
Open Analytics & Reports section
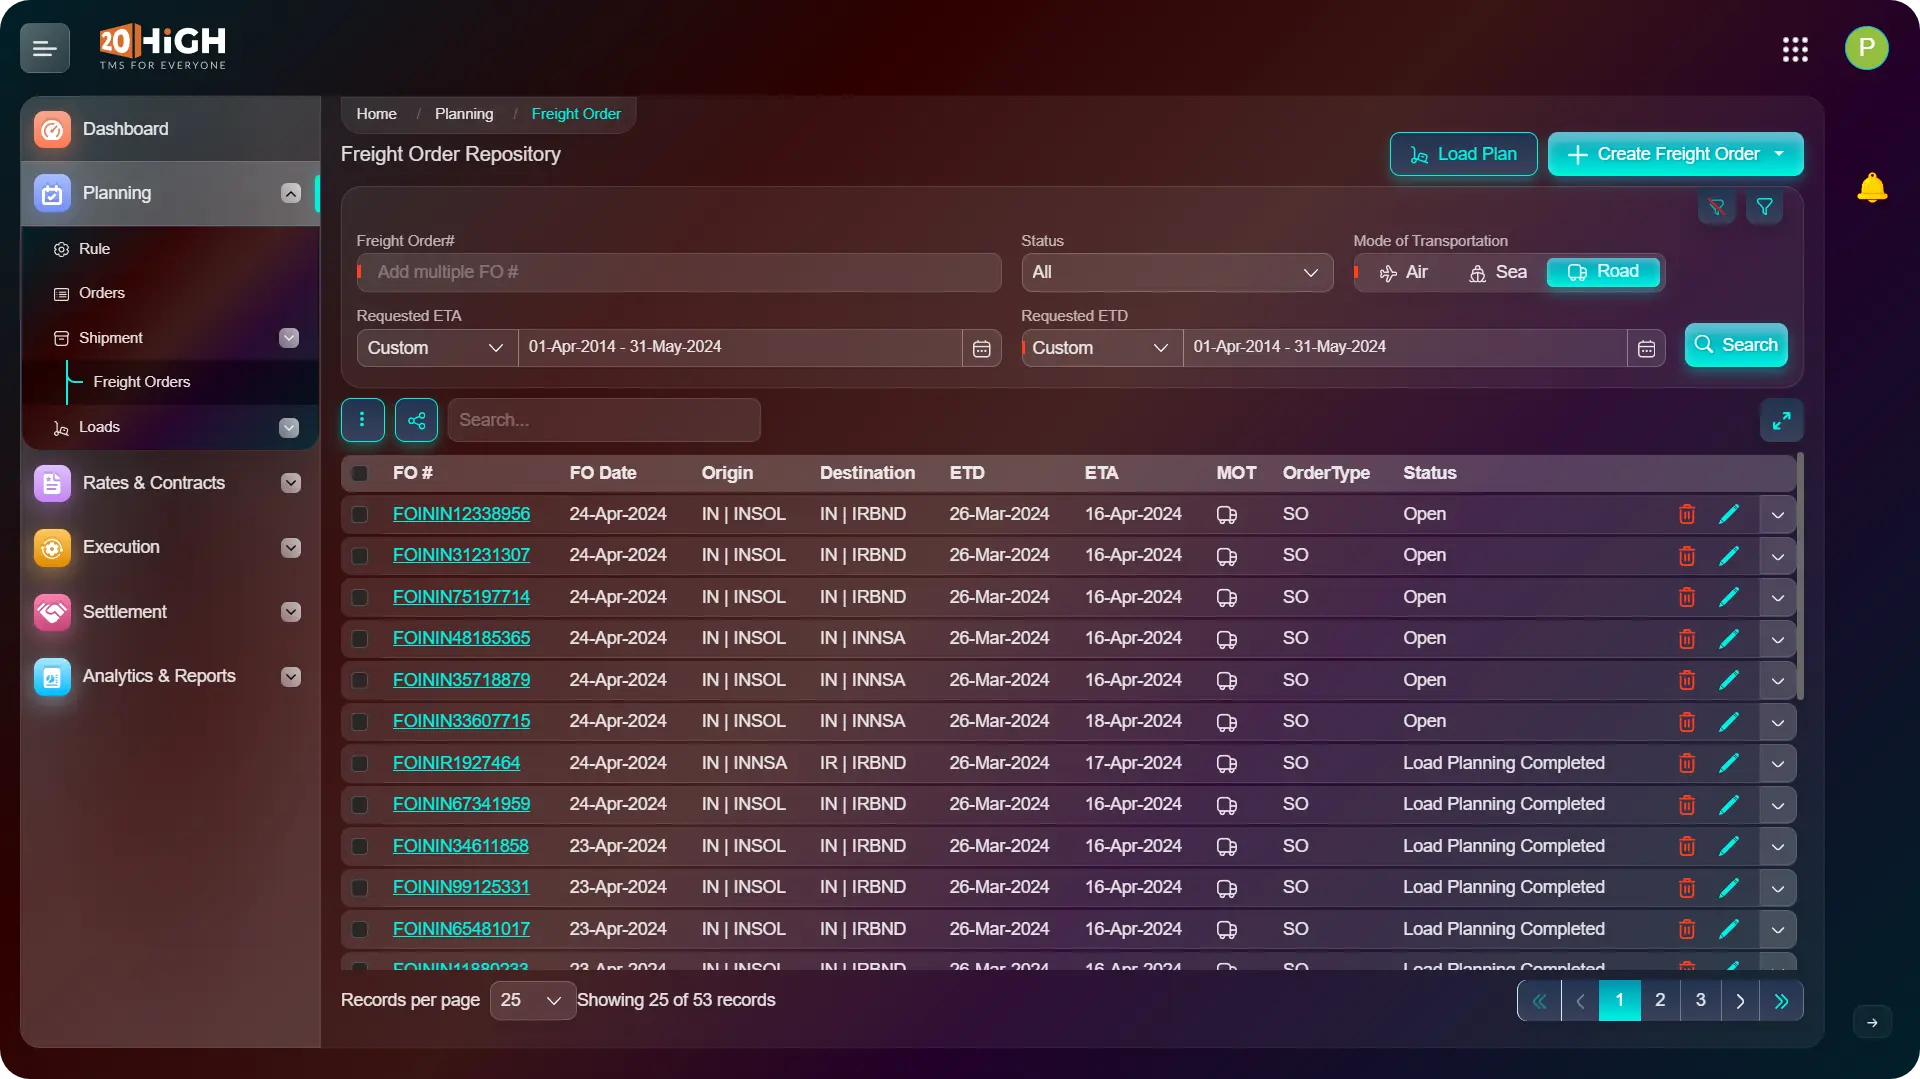170,677
